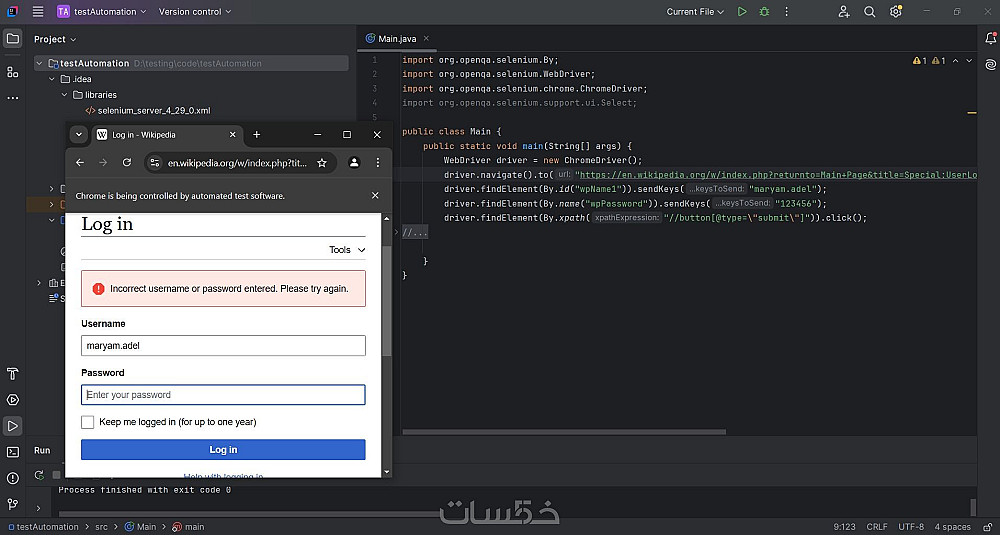Click the src breadcrumb in status bar
This screenshot has height=535, width=1000.
tap(101, 527)
